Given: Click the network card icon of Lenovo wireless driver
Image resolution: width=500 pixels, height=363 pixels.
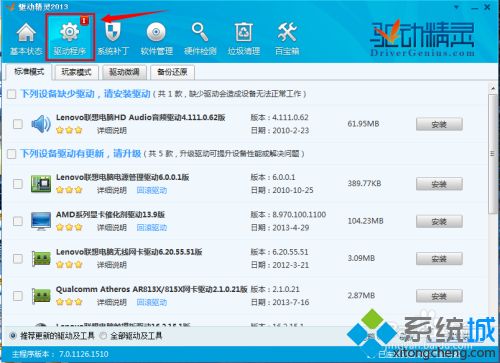Looking at the screenshot, I should [x=41, y=258].
